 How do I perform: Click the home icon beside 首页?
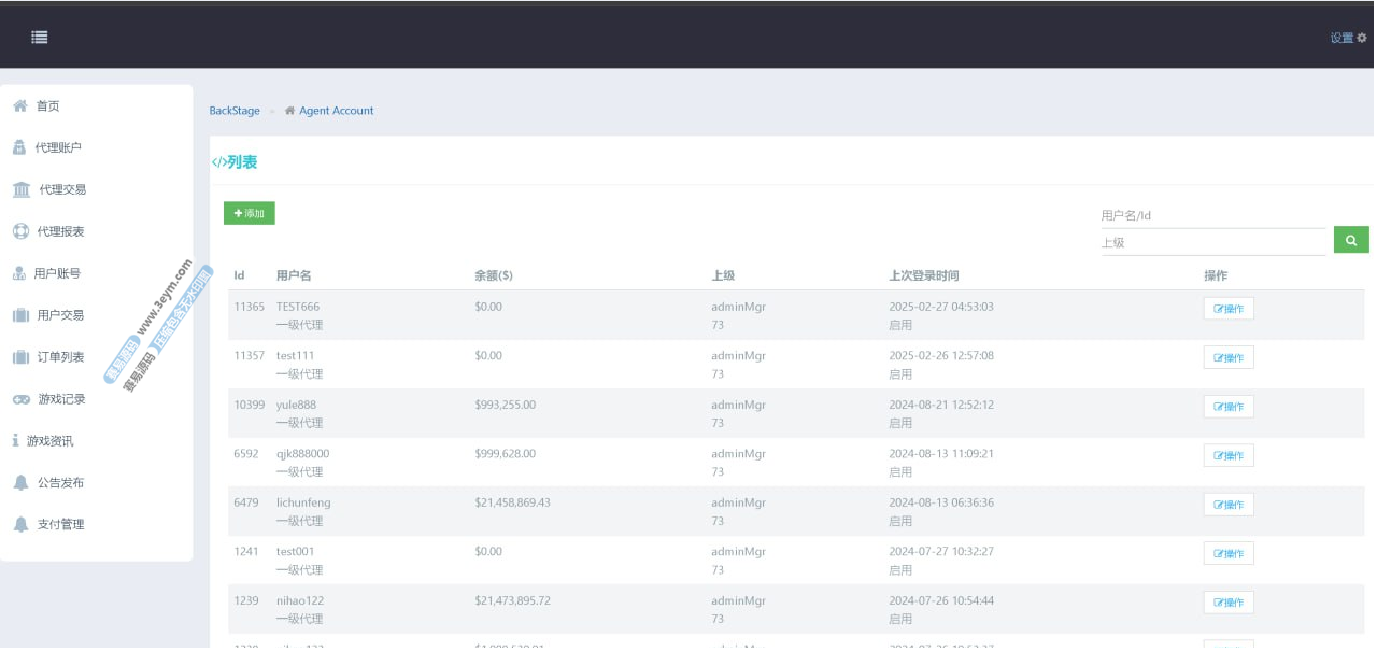point(20,106)
